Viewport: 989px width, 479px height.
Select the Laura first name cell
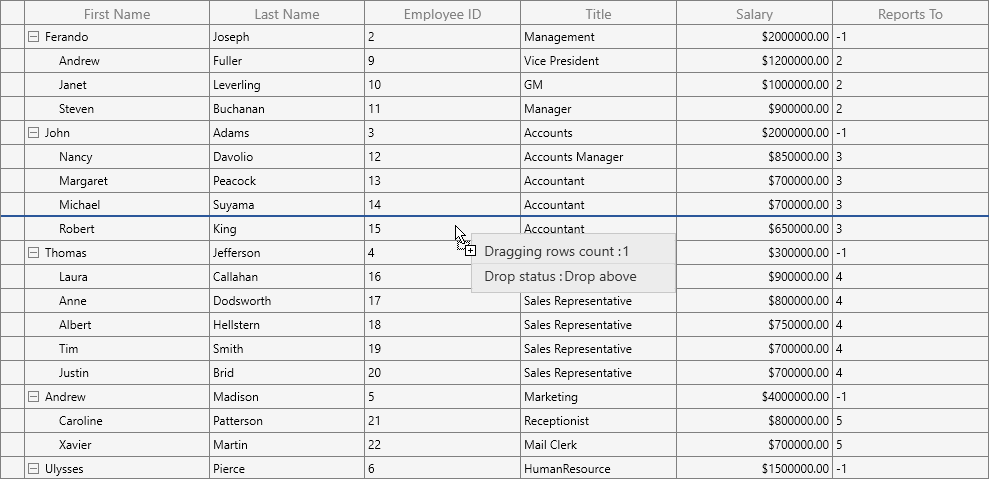(117, 277)
